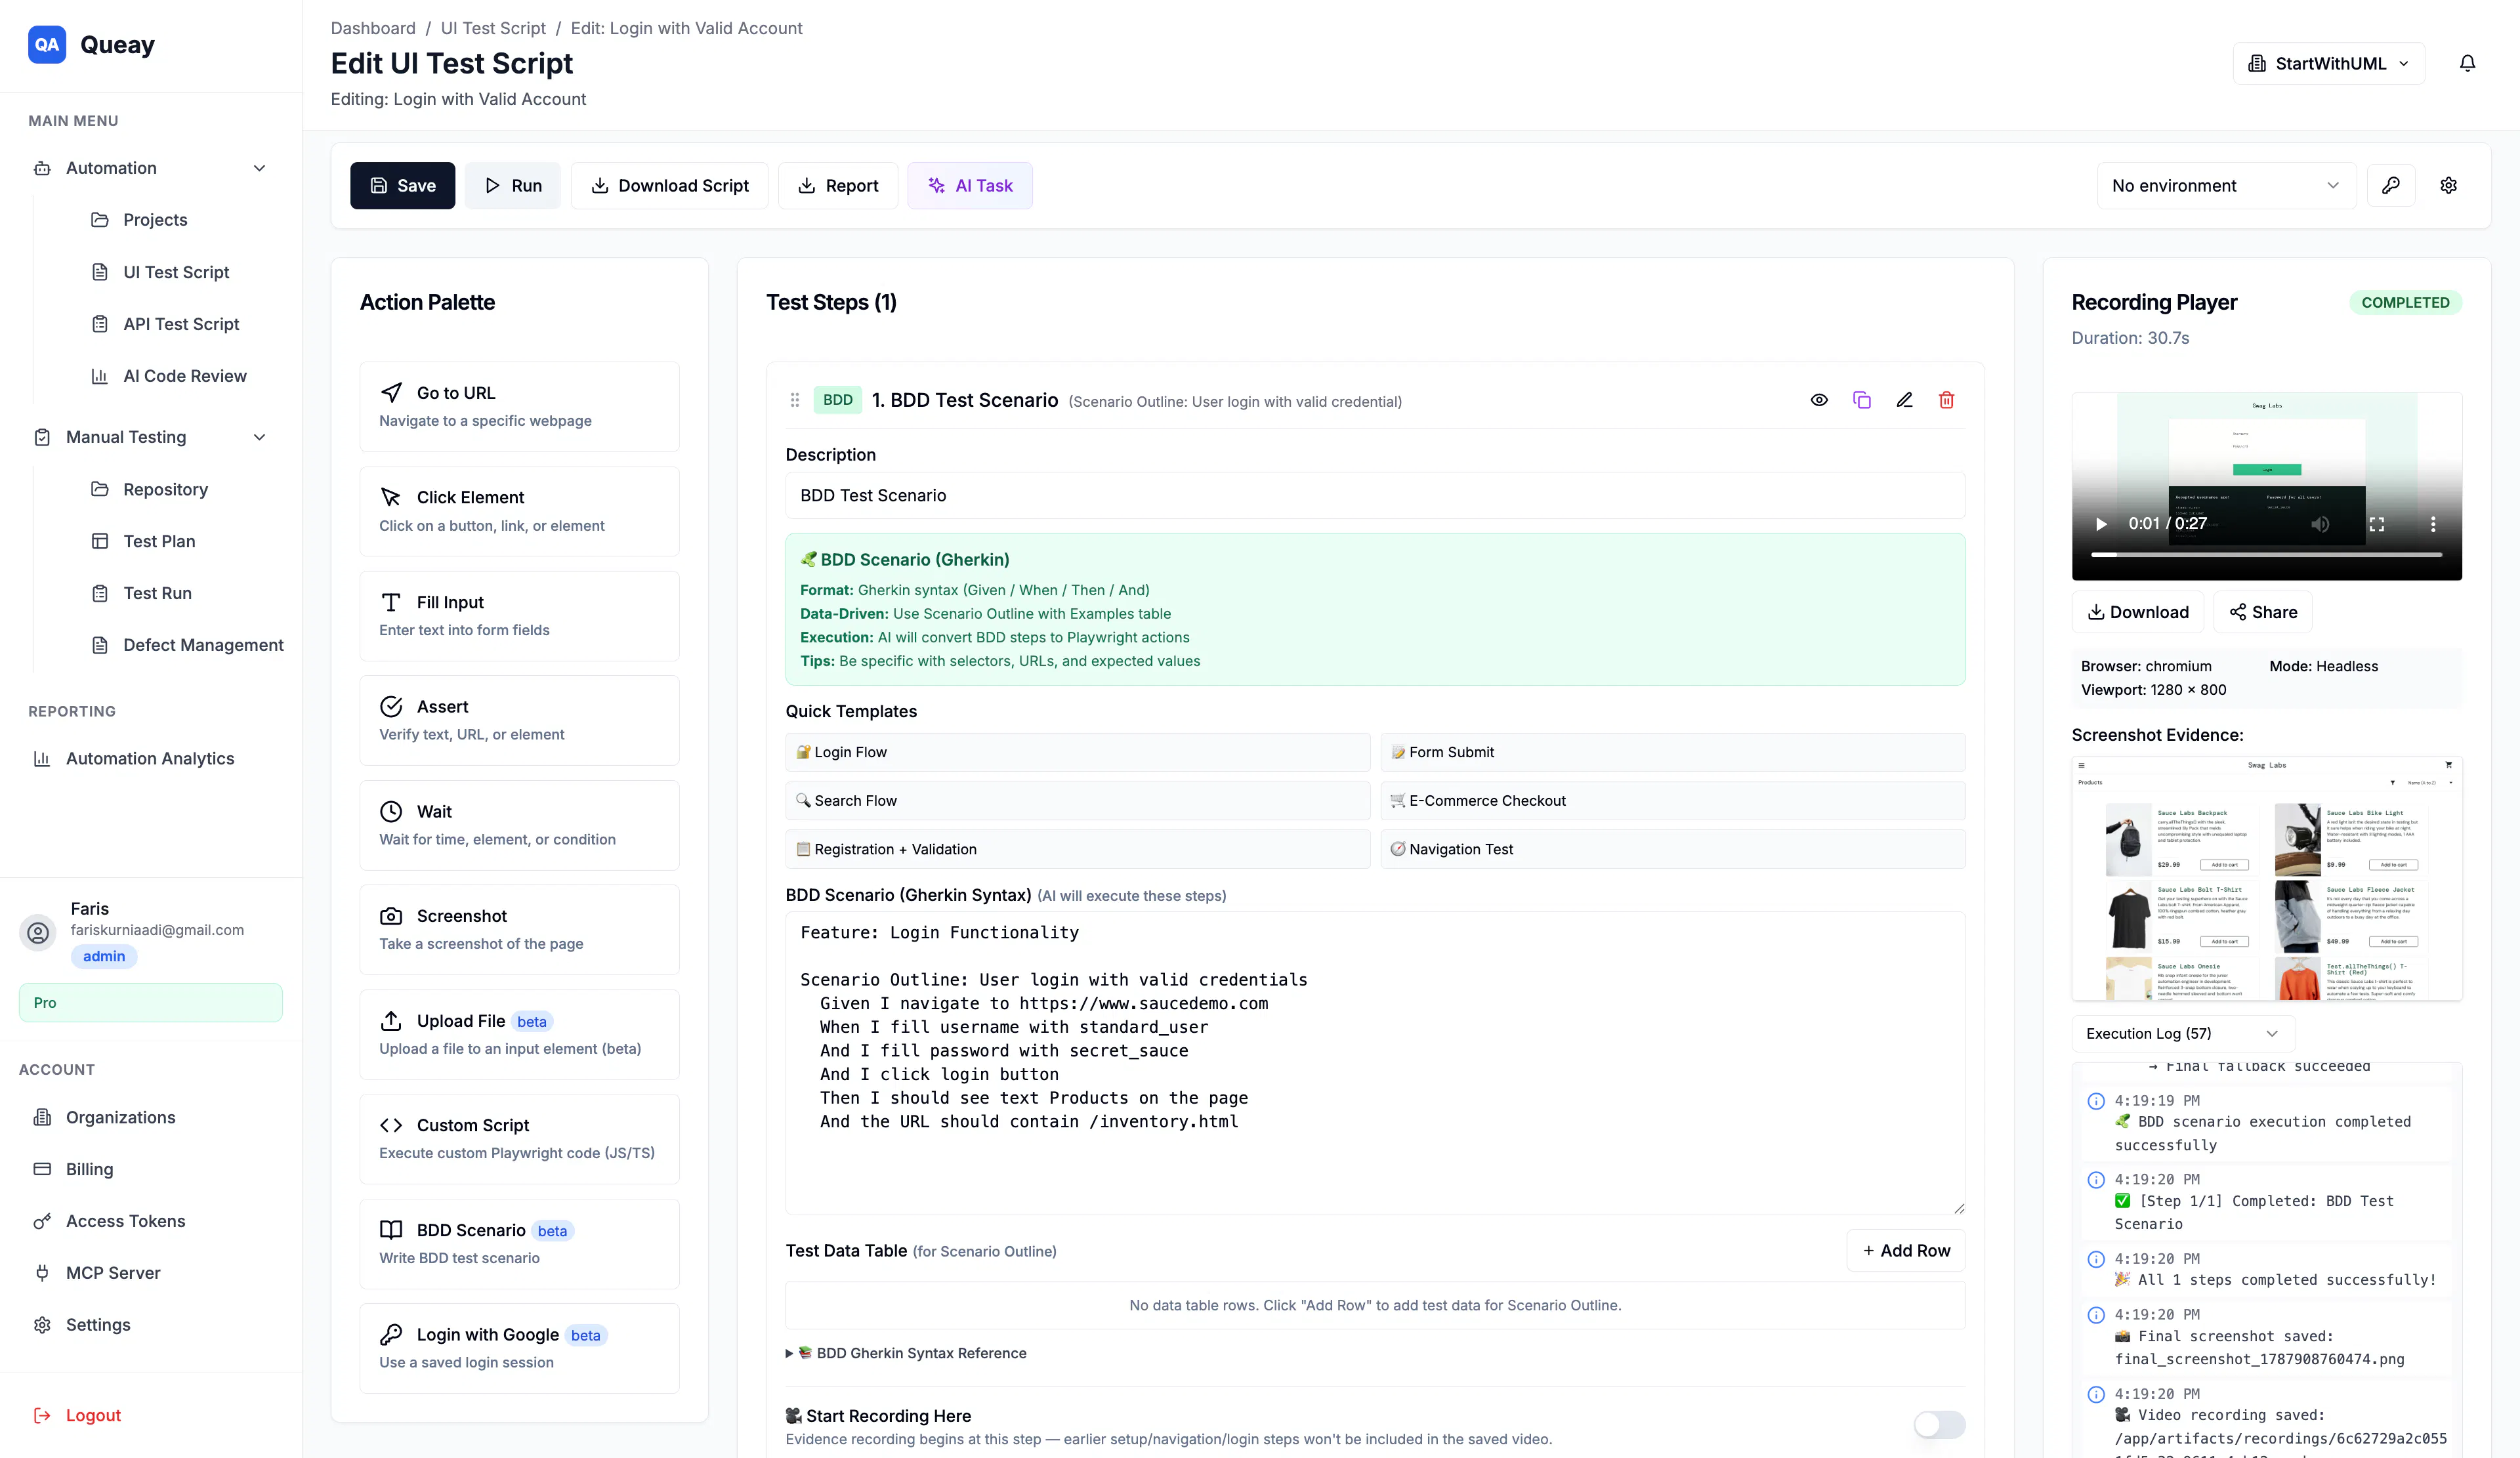Log out using the Logout link
Screen dimensions: 2520x1458
78,1415
